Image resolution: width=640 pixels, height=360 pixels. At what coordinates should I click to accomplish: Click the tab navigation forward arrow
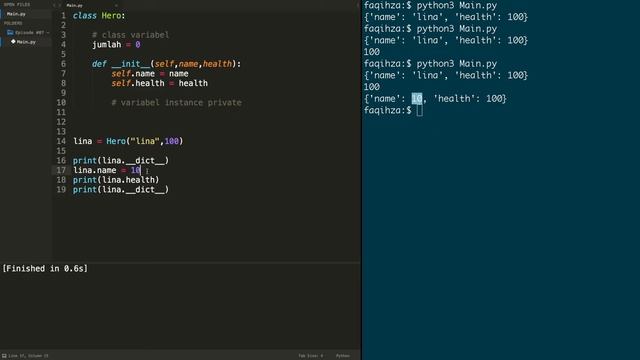(60, 5)
